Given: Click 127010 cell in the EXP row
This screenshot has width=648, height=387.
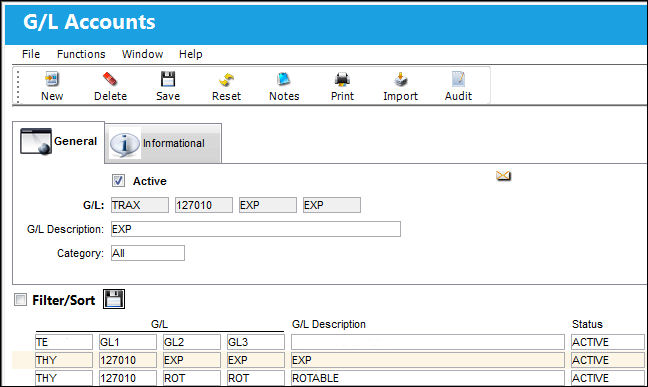Looking at the screenshot, I should click(128, 360).
